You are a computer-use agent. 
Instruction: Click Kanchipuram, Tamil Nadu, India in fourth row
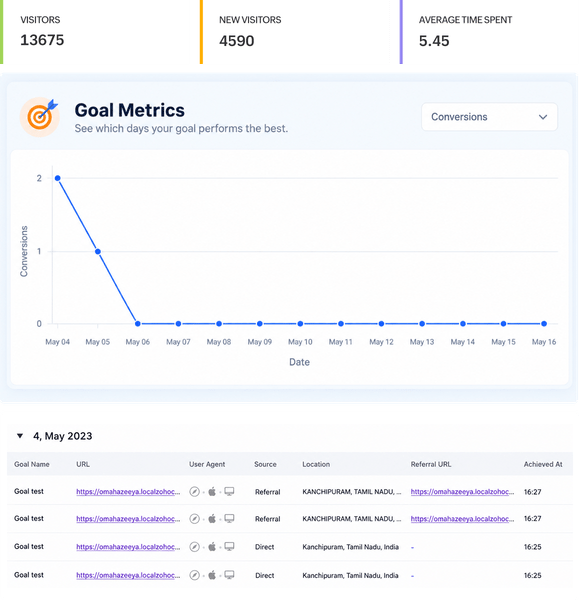[x=351, y=575]
